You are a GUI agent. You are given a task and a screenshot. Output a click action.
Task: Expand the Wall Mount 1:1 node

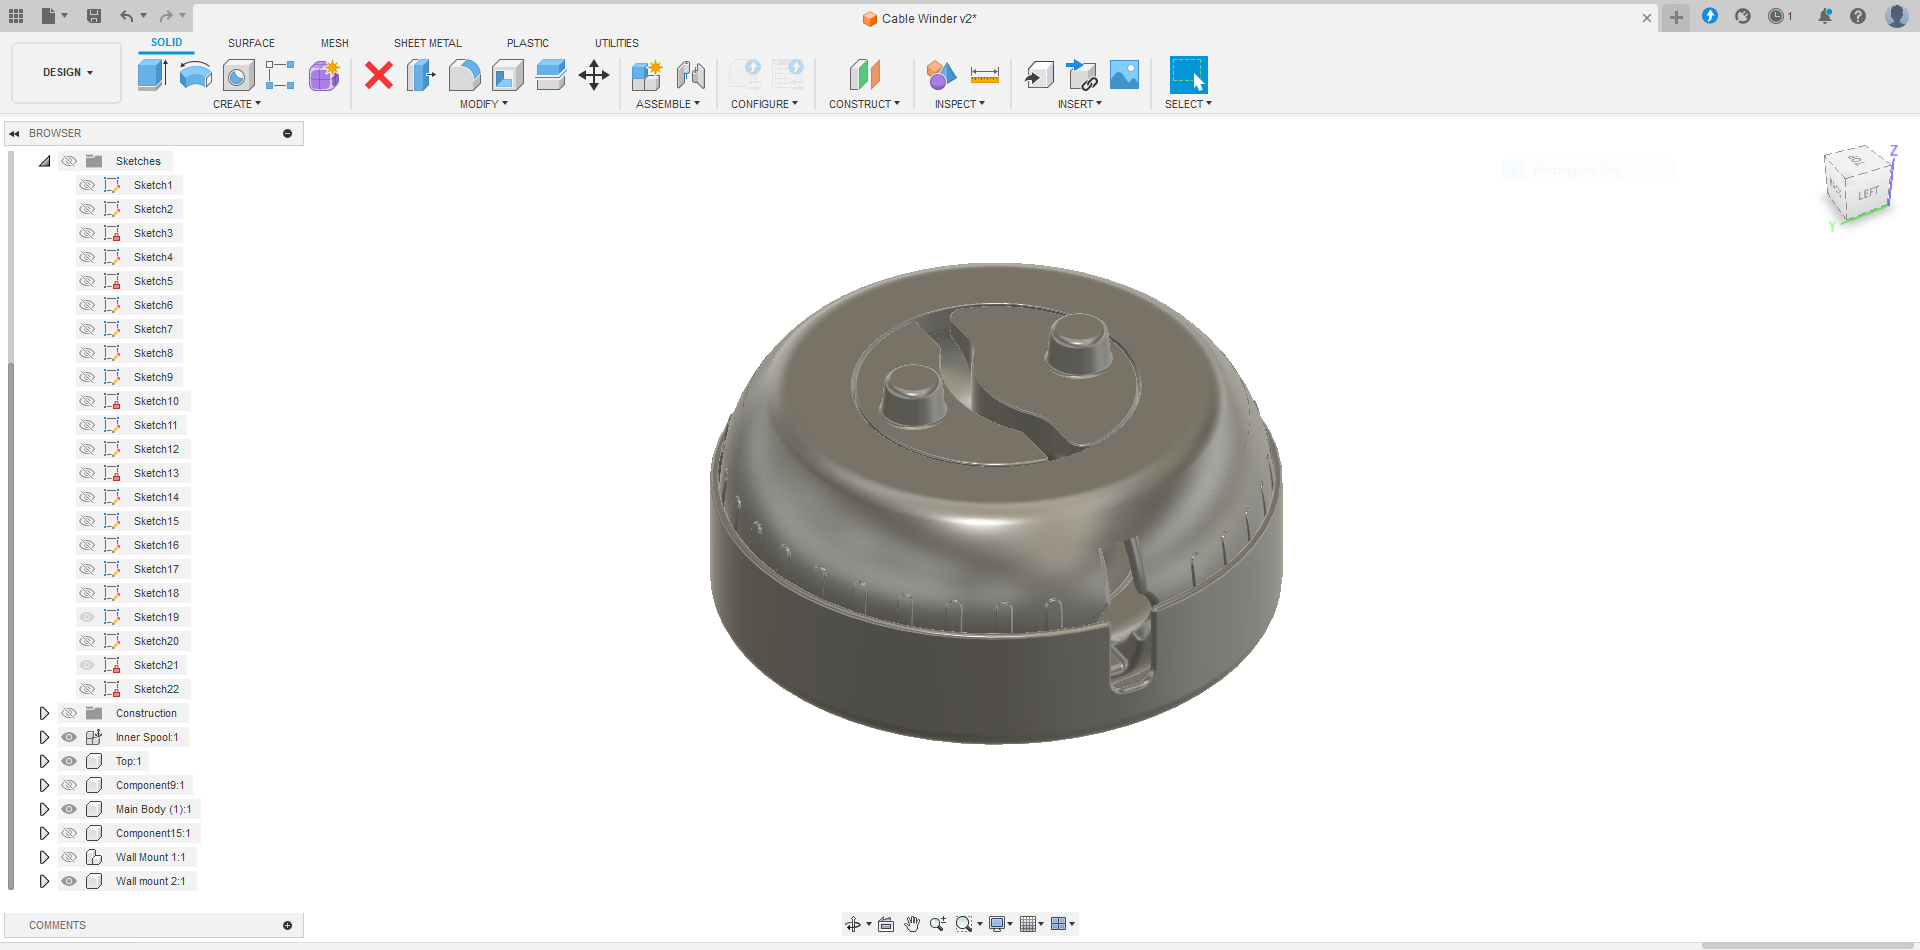coord(44,857)
